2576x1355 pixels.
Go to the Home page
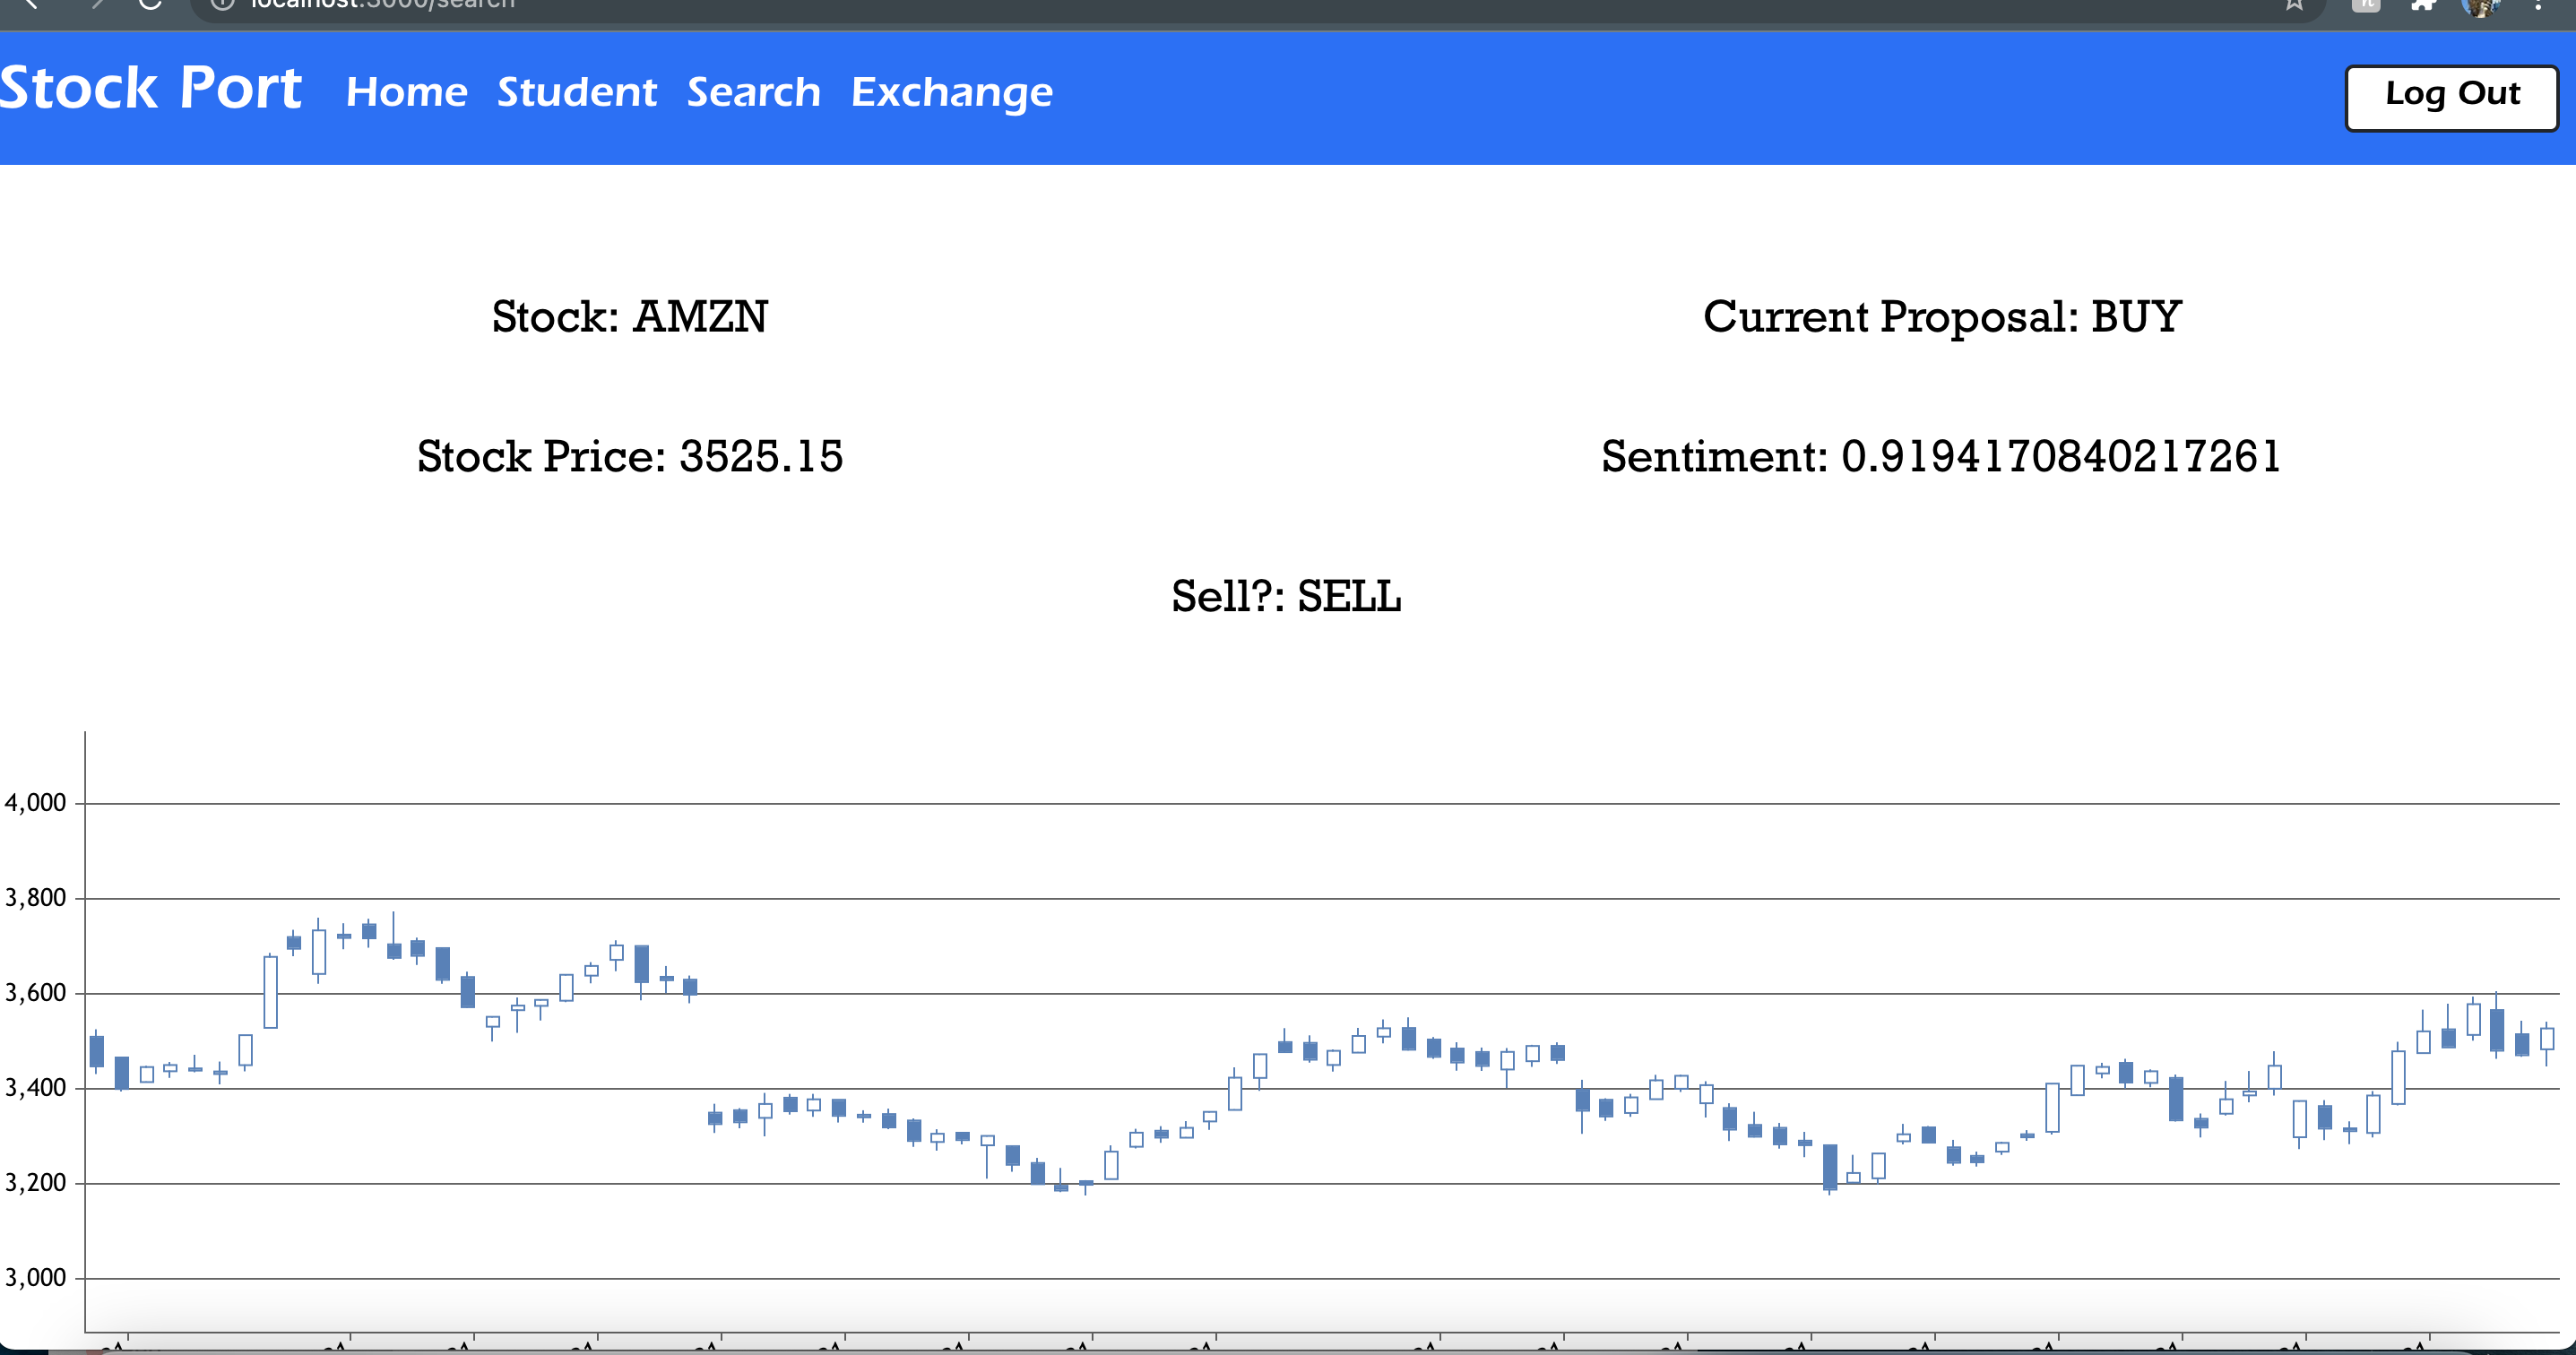click(407, 92)
